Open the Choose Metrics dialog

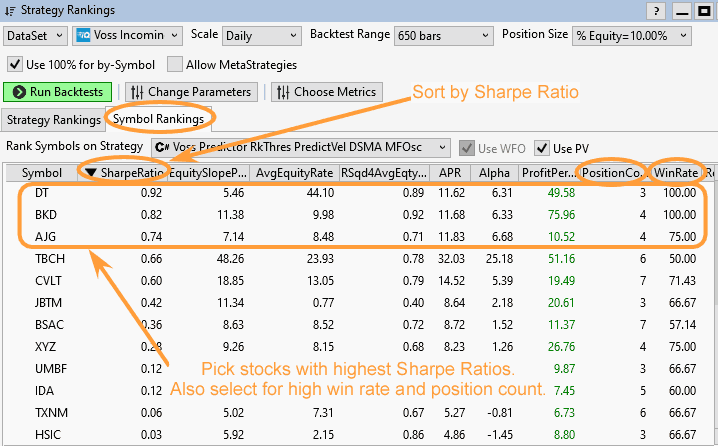pyautogui.click(x=327, y=92)
